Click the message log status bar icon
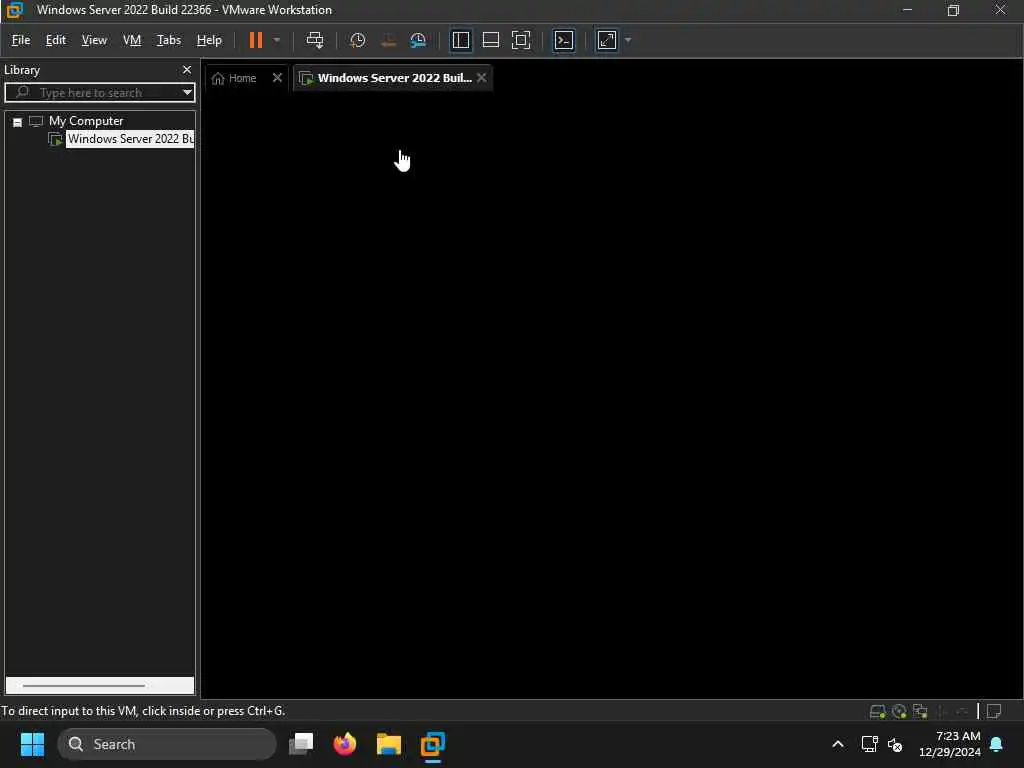 pyautogui.click(x=994, y=711)
